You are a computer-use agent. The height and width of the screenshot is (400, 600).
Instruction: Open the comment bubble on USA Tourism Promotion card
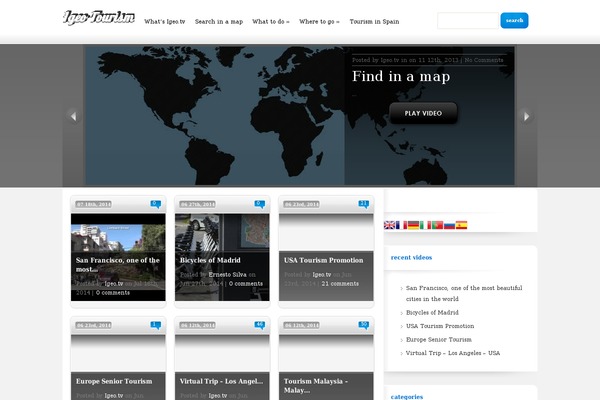tap(364, 204)
